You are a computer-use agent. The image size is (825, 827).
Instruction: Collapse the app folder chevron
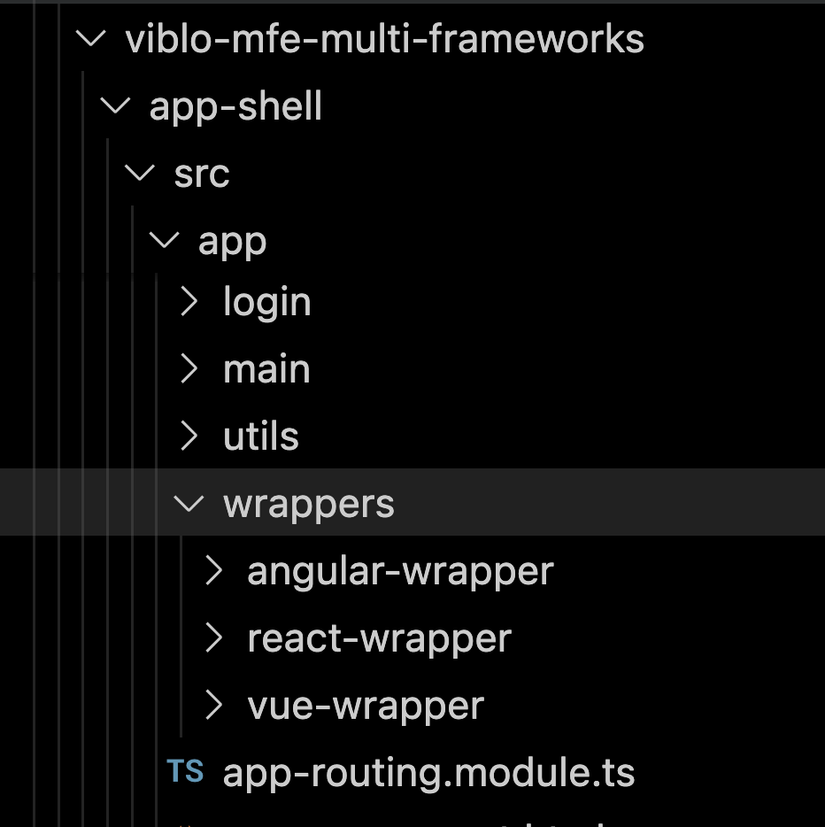coord(163,239)
